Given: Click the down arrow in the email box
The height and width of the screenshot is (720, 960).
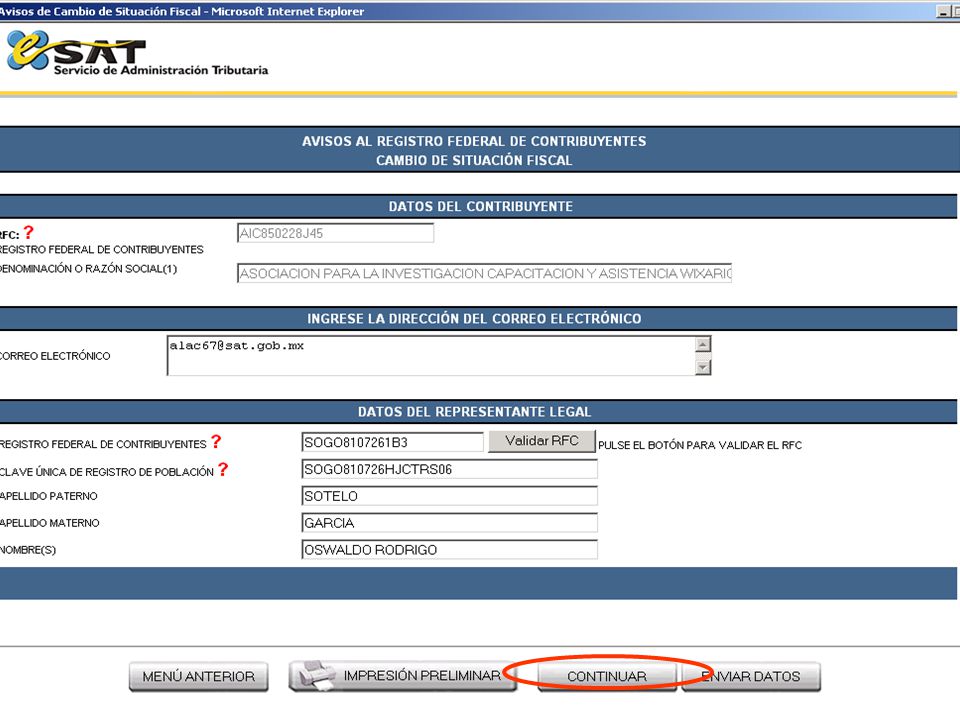Looking at the screenshot, I should 703,367.
